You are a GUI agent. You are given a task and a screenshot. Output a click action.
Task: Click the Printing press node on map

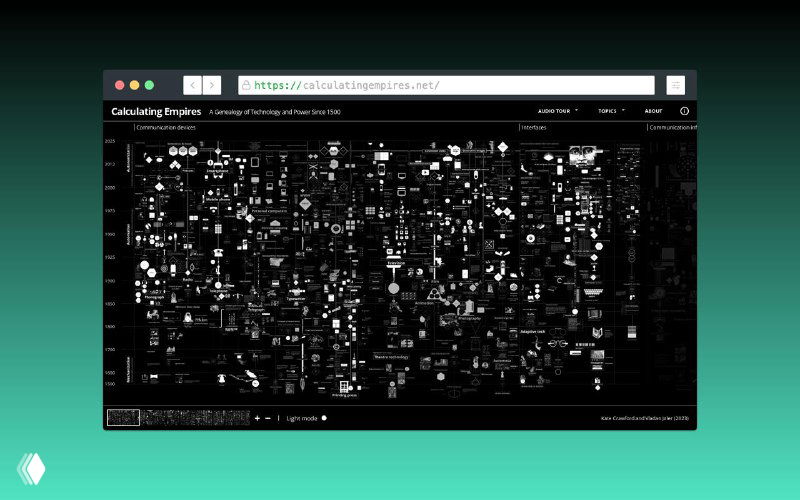tap(345, 388)
